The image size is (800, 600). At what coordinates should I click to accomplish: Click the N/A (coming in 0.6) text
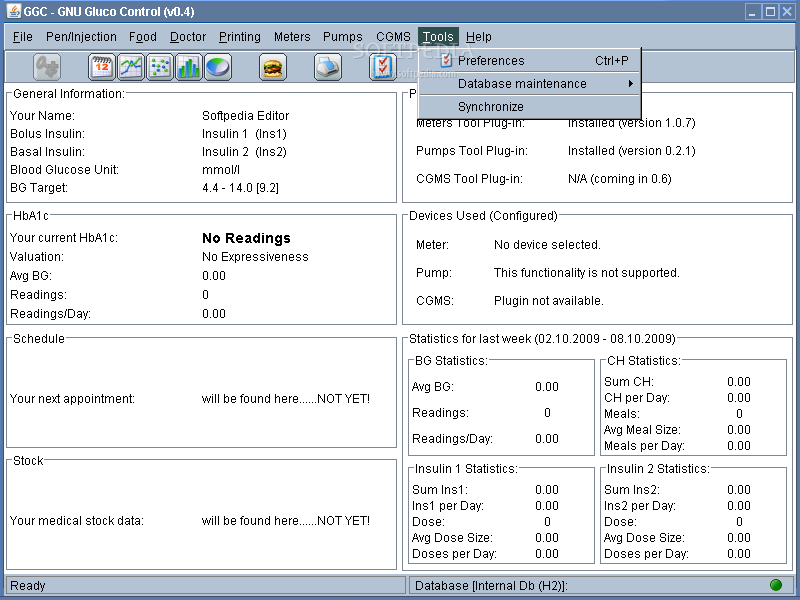pyautogui.click(x=619, y=179)
